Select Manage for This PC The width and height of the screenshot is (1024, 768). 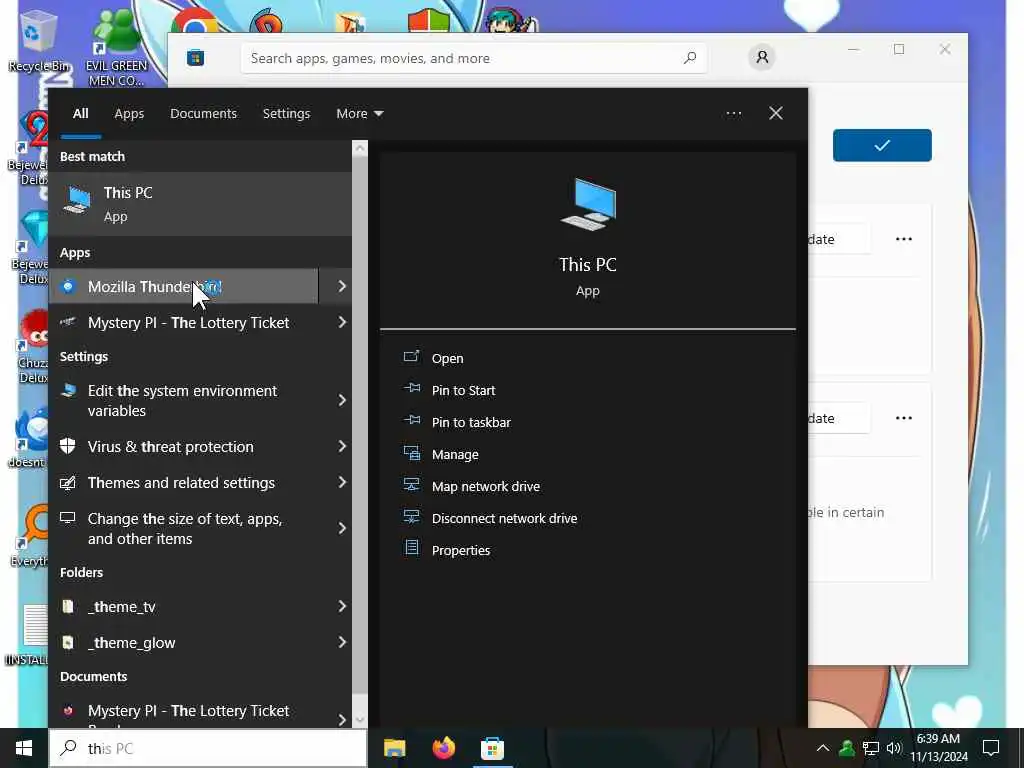coord(455,455)
